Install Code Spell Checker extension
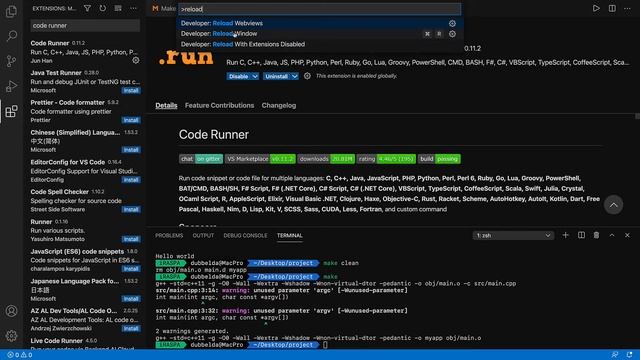640x360 pixels. point(131,209)
